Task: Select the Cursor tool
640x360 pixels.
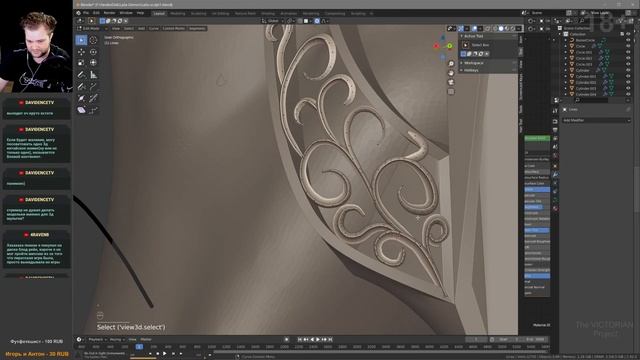Action: point(93,40)
